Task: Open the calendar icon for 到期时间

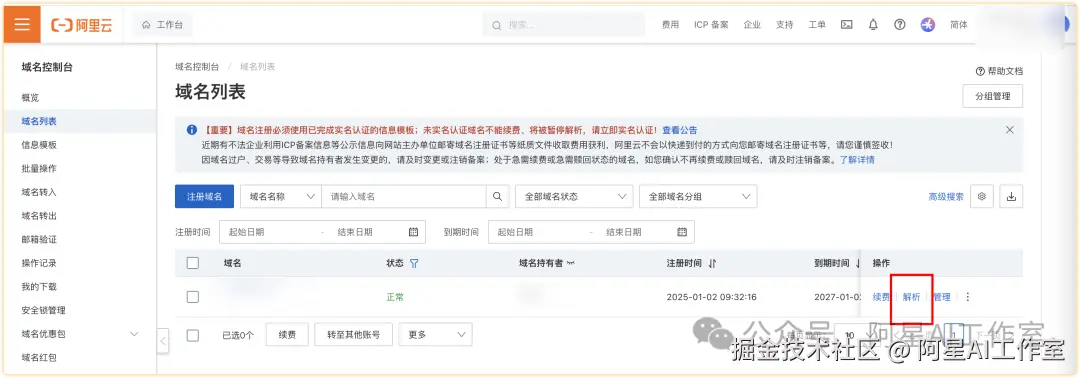Action: coord(682,232)
